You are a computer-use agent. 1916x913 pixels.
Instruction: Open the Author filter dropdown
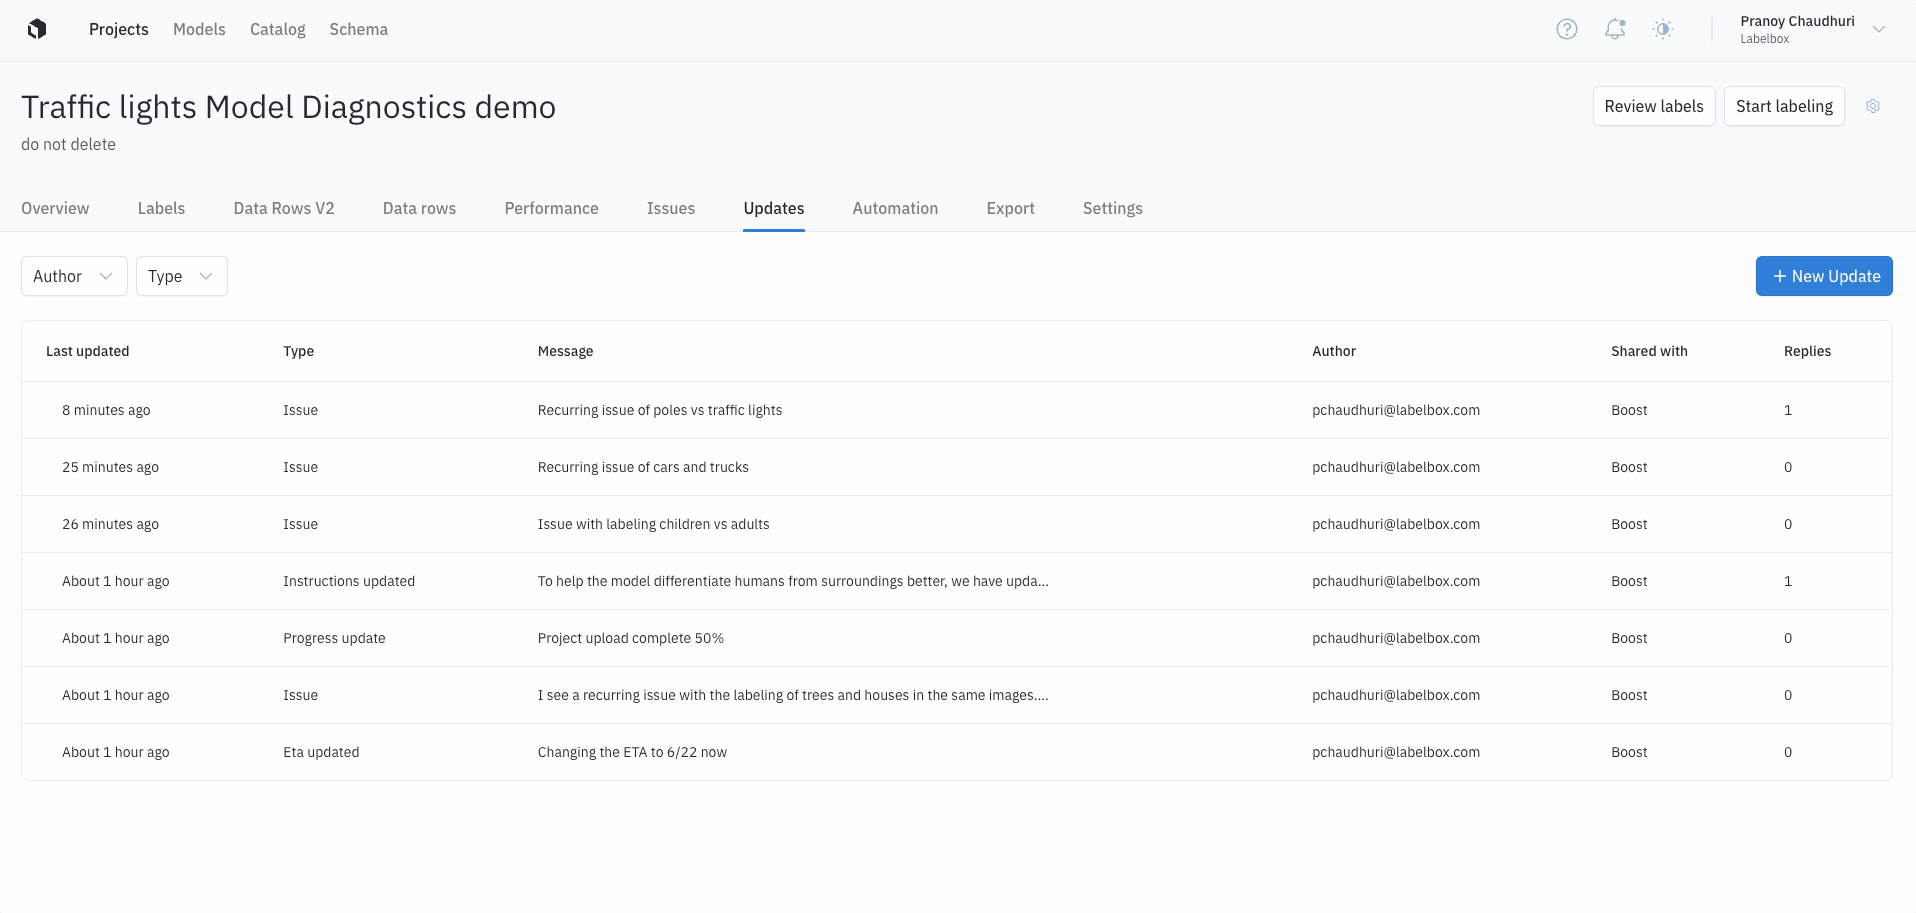[x=74, y=276]
